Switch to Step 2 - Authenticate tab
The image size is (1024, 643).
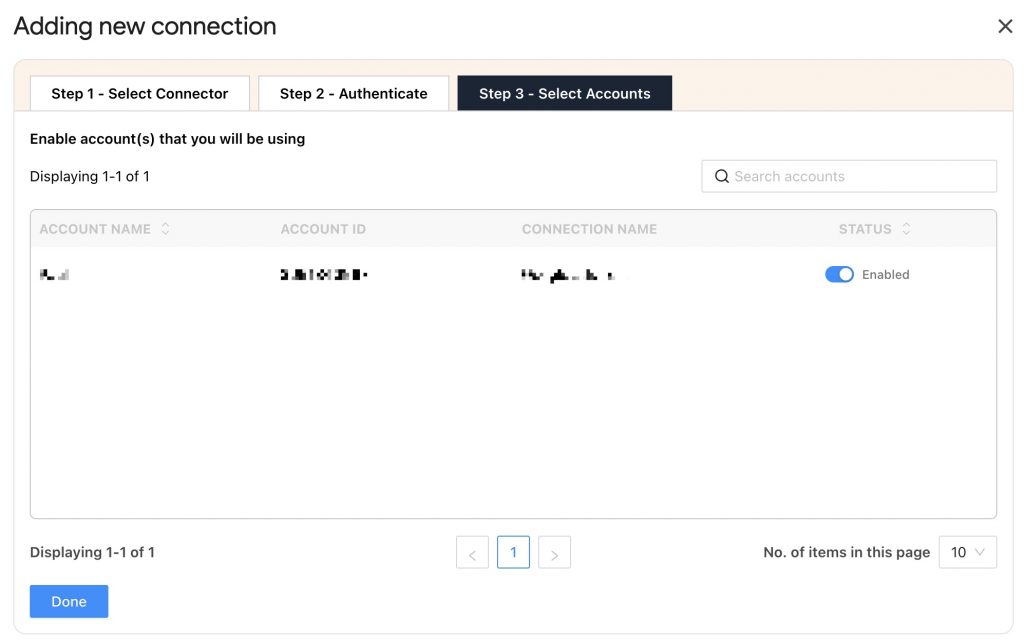[353, 93]
